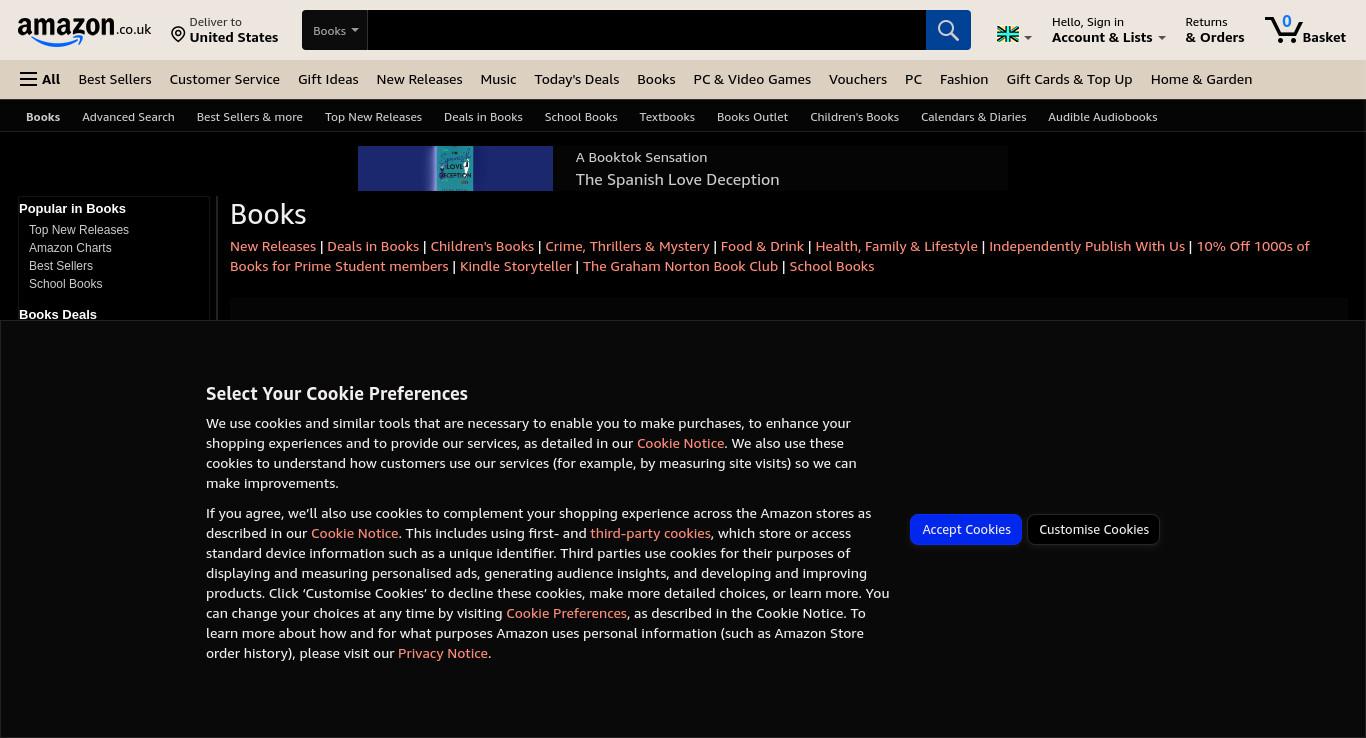Open Gift Cards & Top Up
Screen dimensions: 1366x738
pos(1069,79)
